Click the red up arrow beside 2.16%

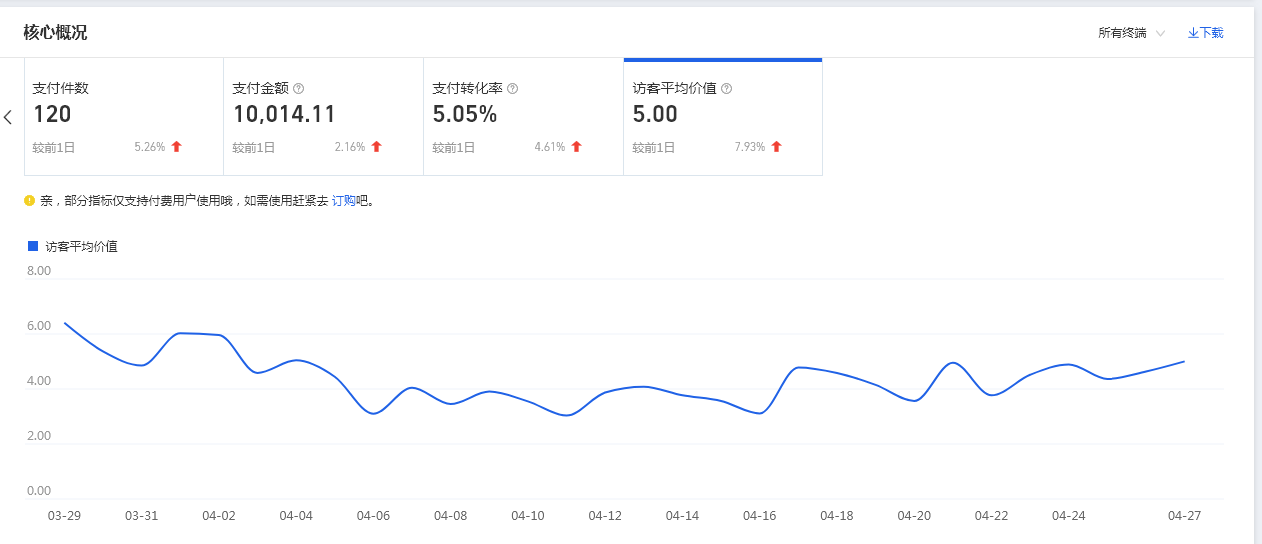tap(377, 146)
